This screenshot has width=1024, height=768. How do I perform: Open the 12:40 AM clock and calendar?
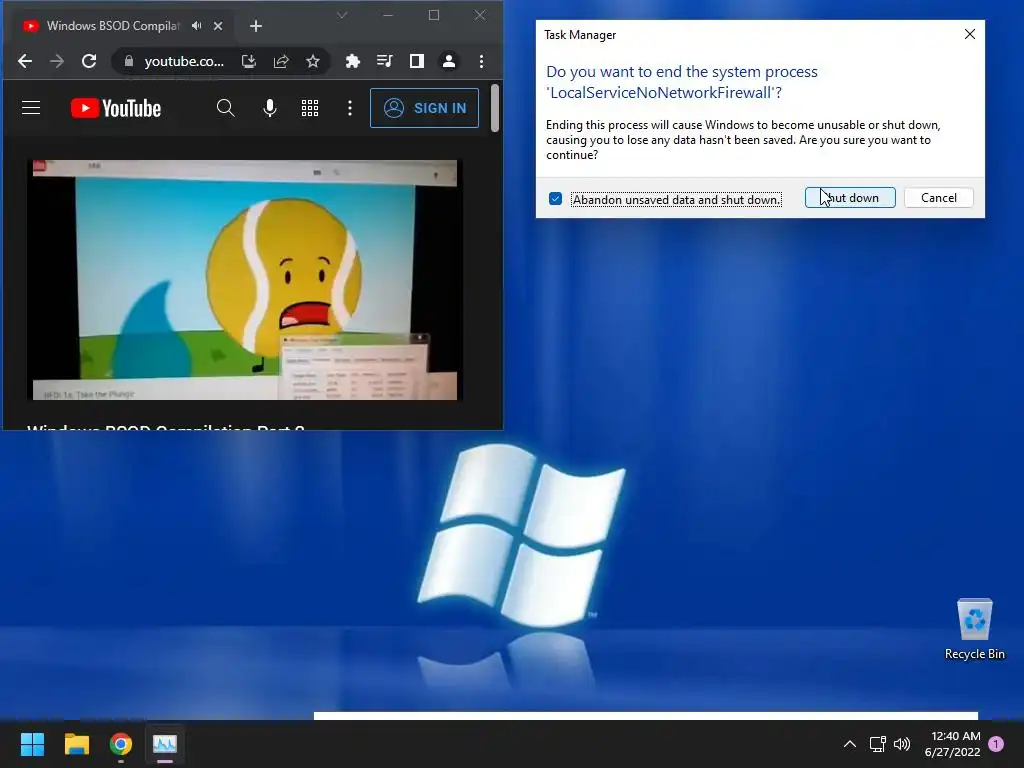(x=952, y=744)
